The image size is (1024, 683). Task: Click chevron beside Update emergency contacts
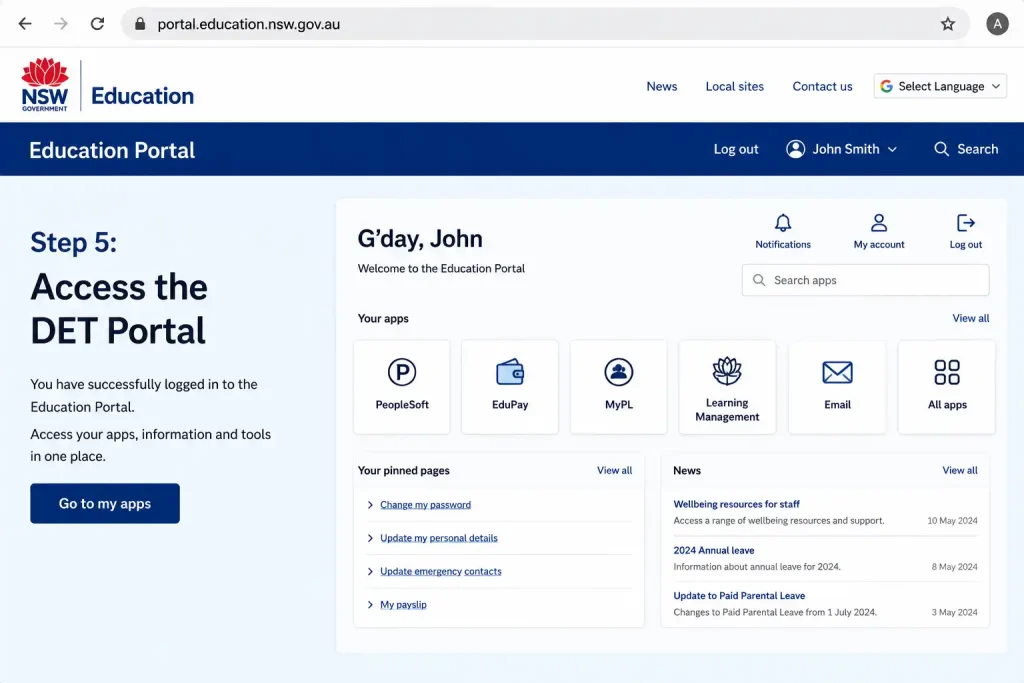point(370,571)
